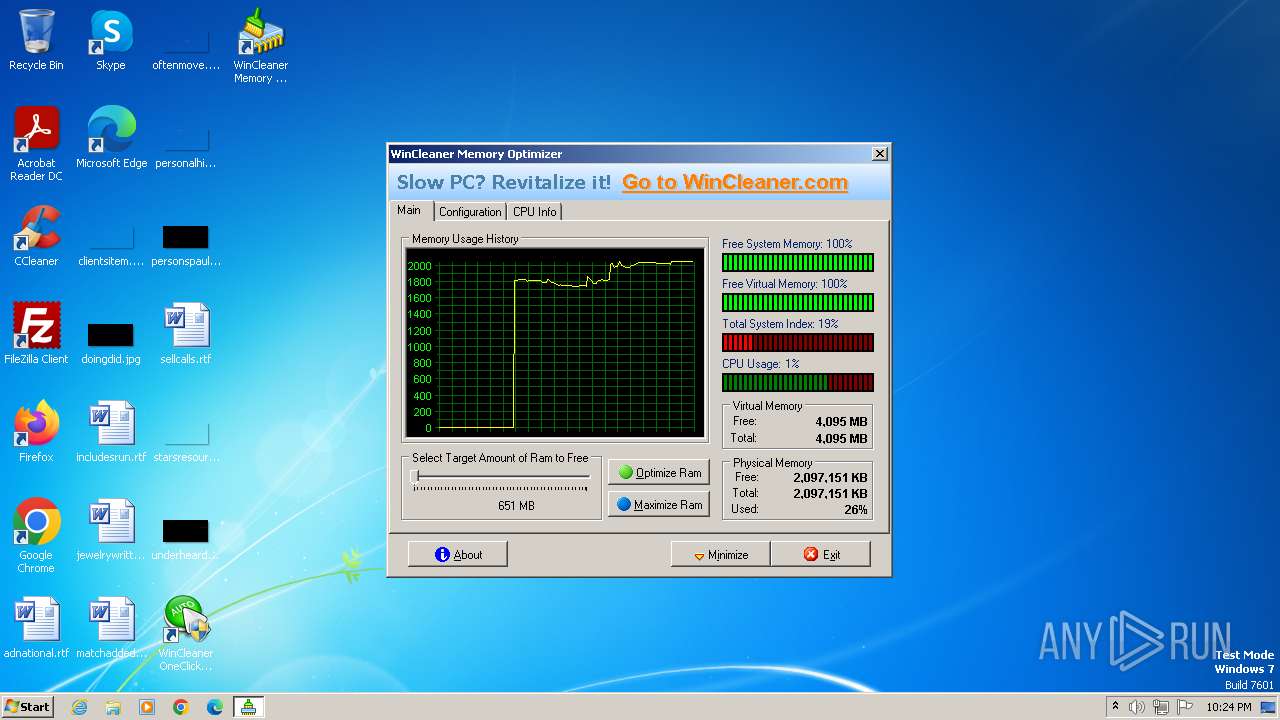Click the Physical Memory Used 26% value
The height and width of the screenshot is (720, 1280).
point(855,509)
